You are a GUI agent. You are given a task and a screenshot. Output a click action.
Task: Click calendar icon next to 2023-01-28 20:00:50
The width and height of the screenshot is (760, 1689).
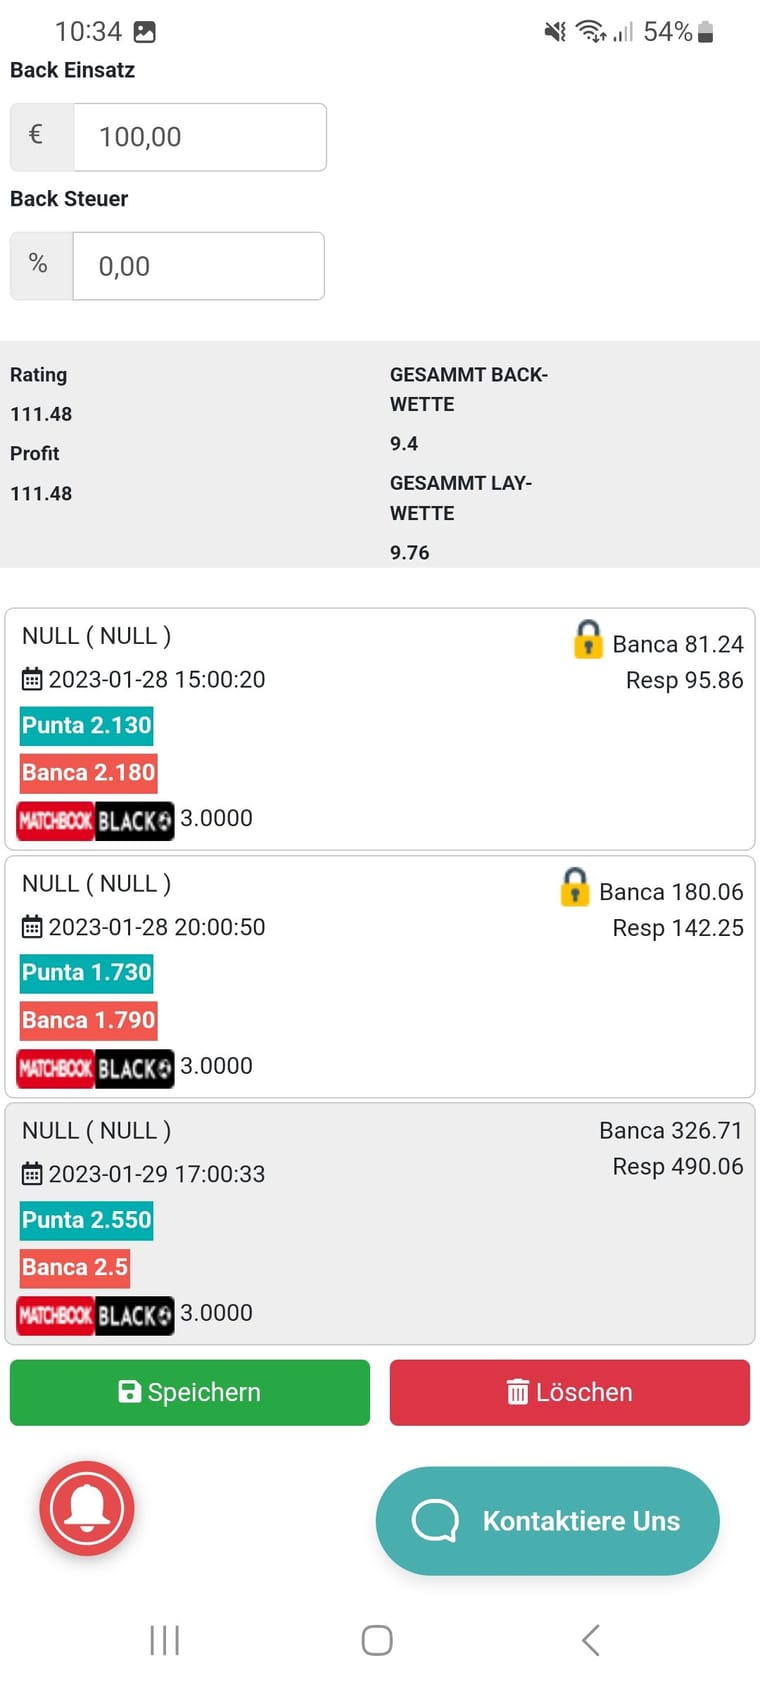[x=32, y=928]
